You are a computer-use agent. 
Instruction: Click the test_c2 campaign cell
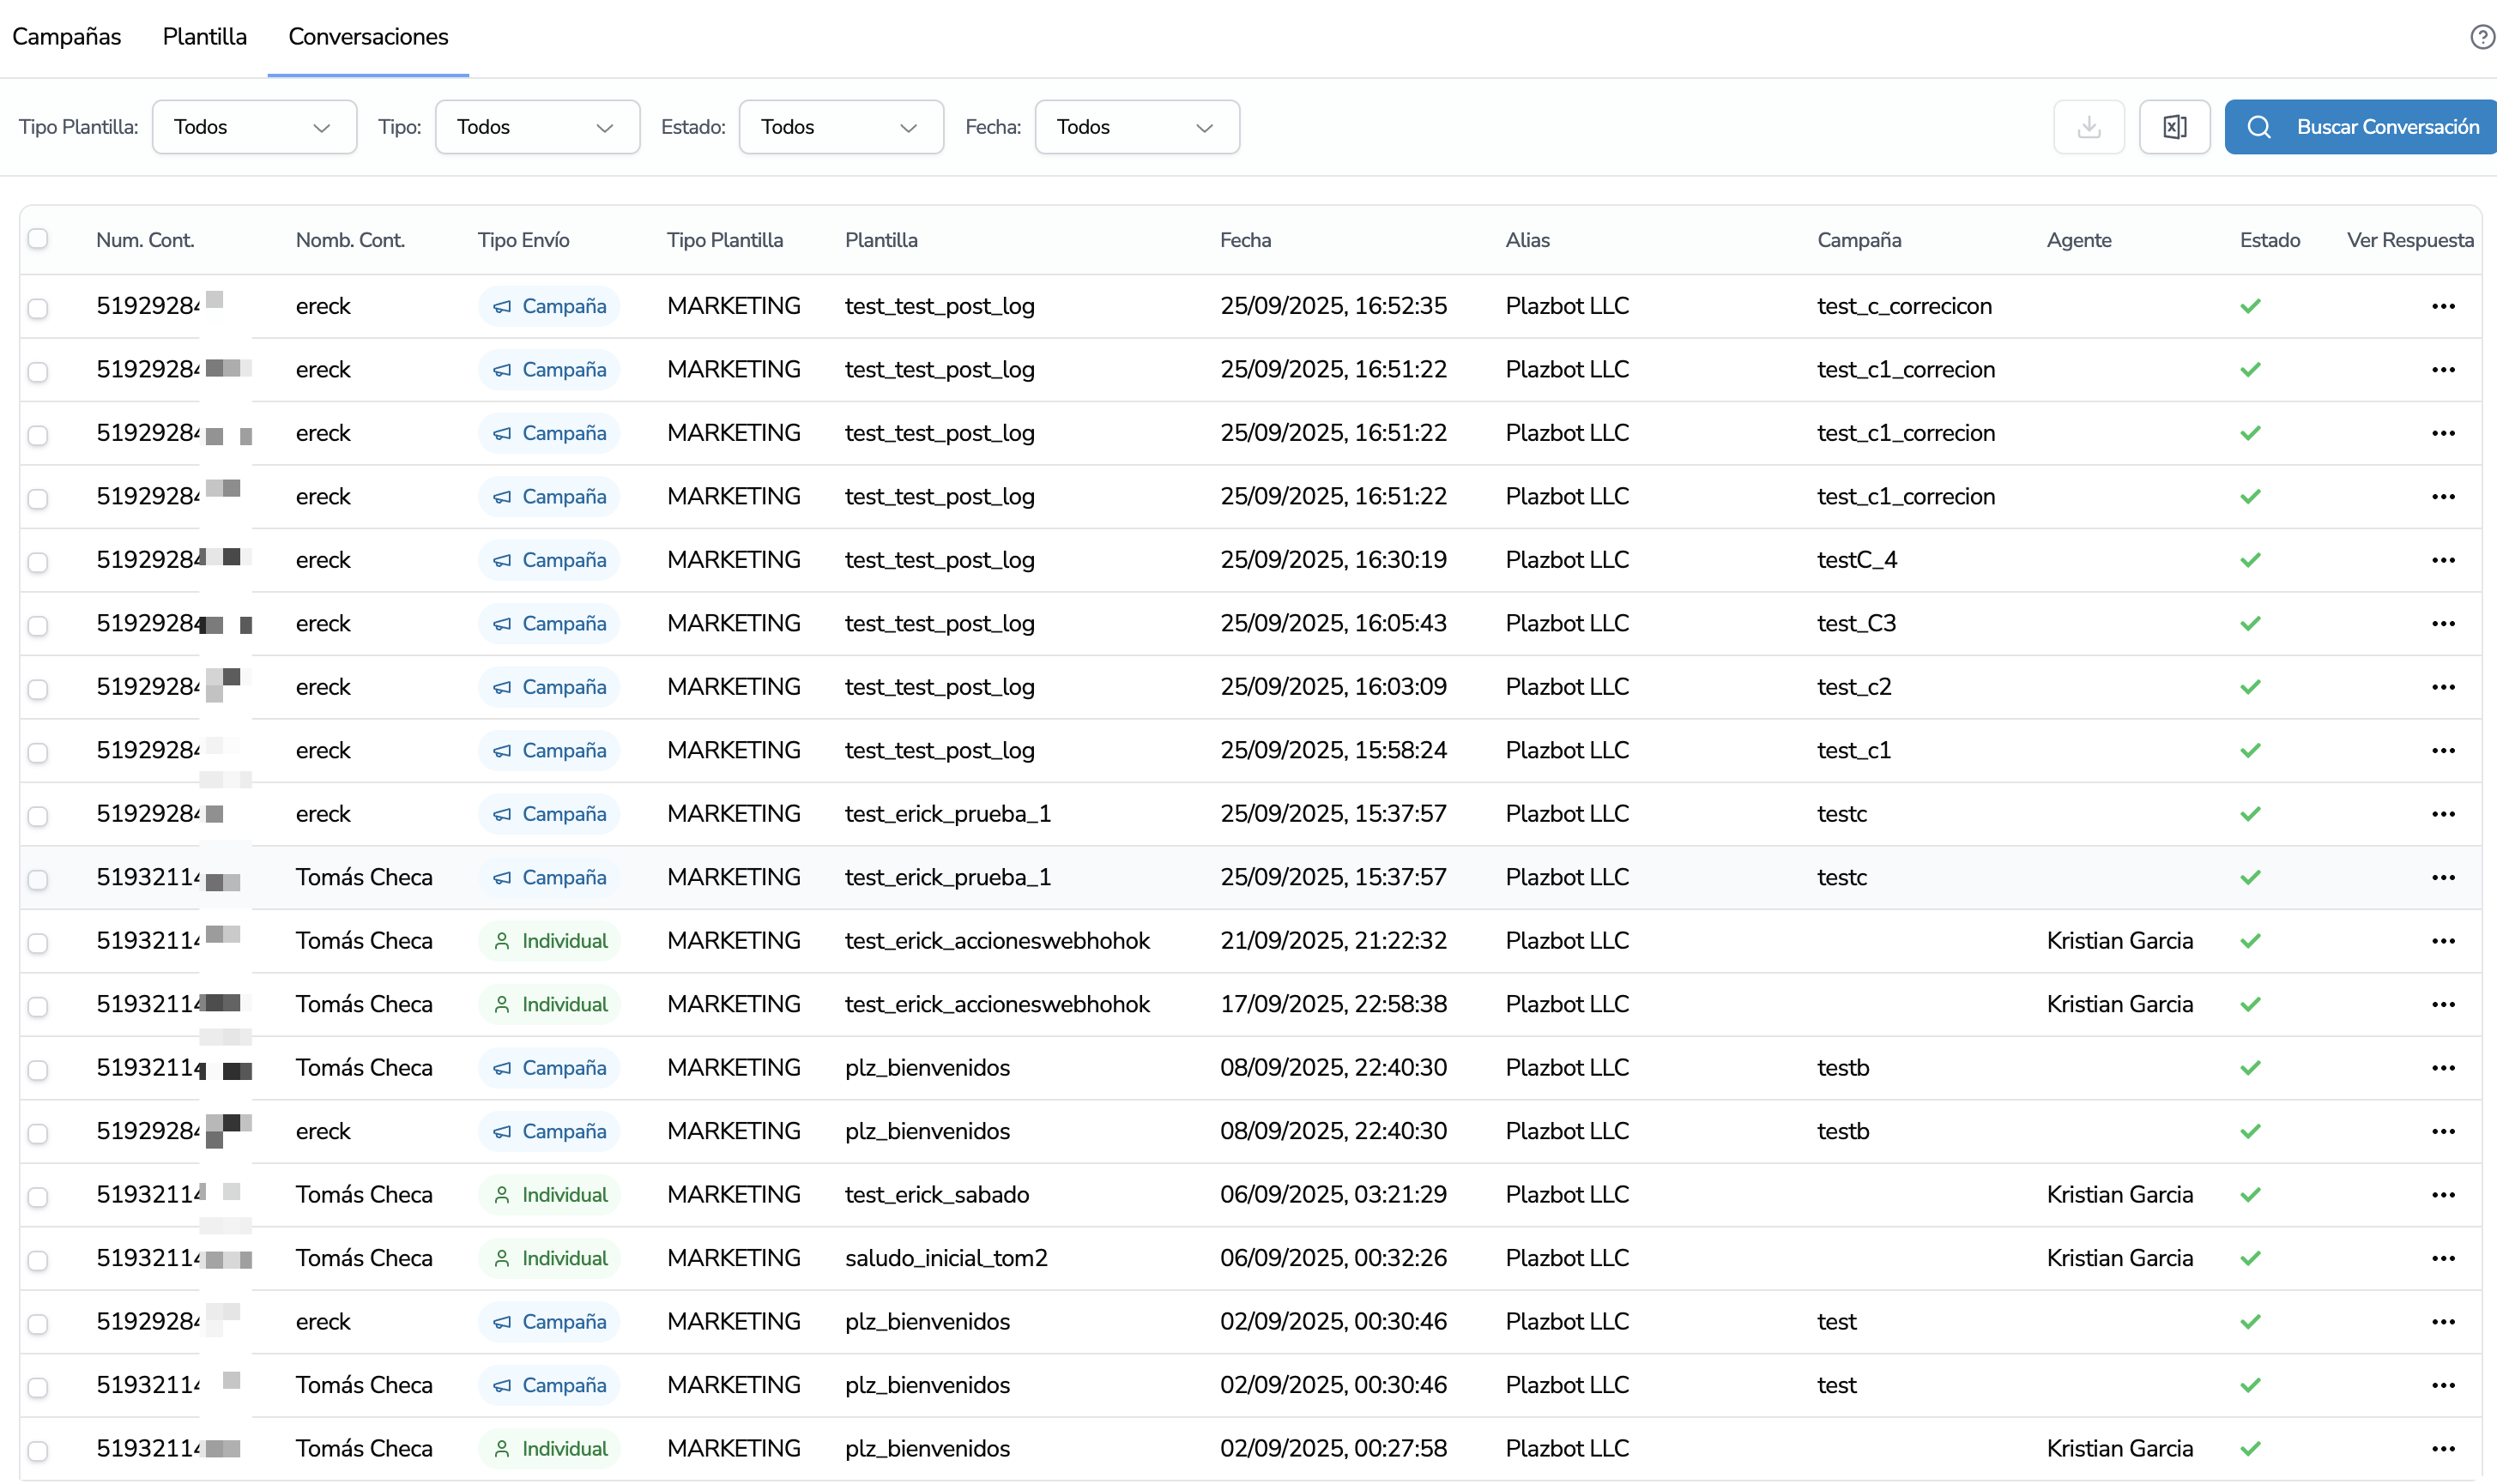tap(1854, 687)
